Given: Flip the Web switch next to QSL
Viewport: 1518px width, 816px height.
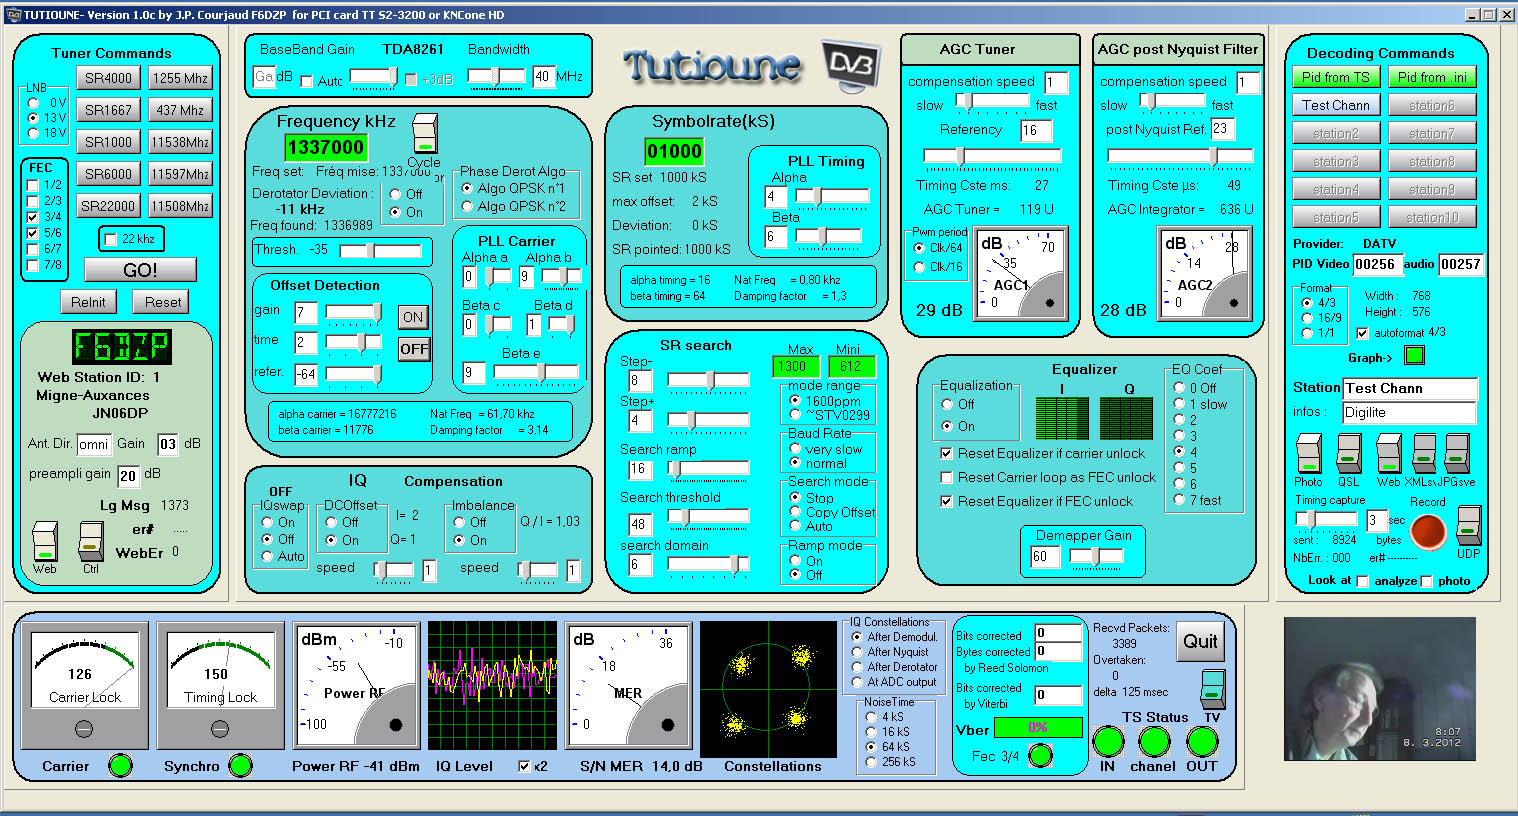Looking at the screenshot, I should click(x=1389, y=454).
